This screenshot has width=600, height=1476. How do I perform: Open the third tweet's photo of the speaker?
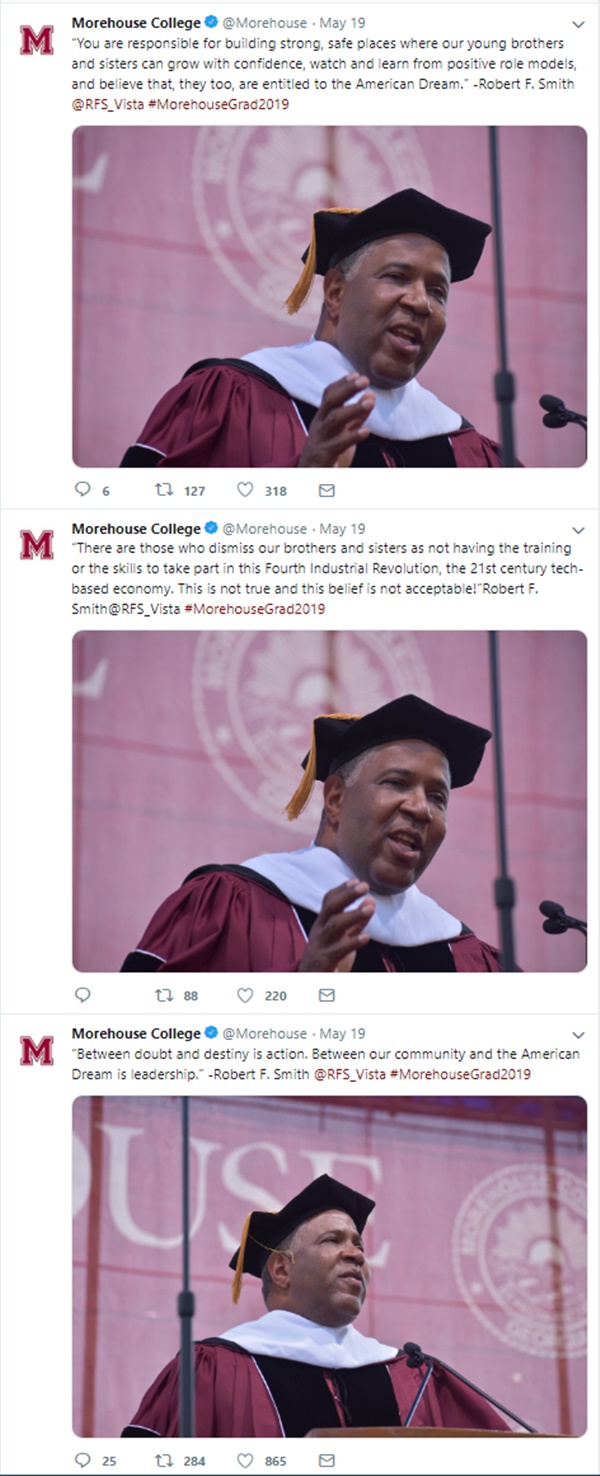(x=329, y=1265)
